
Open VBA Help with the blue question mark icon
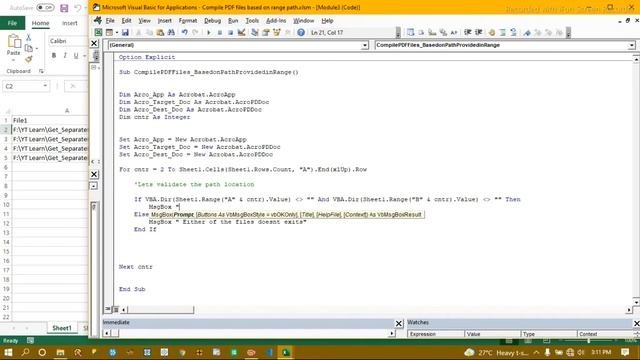[301, 32]
